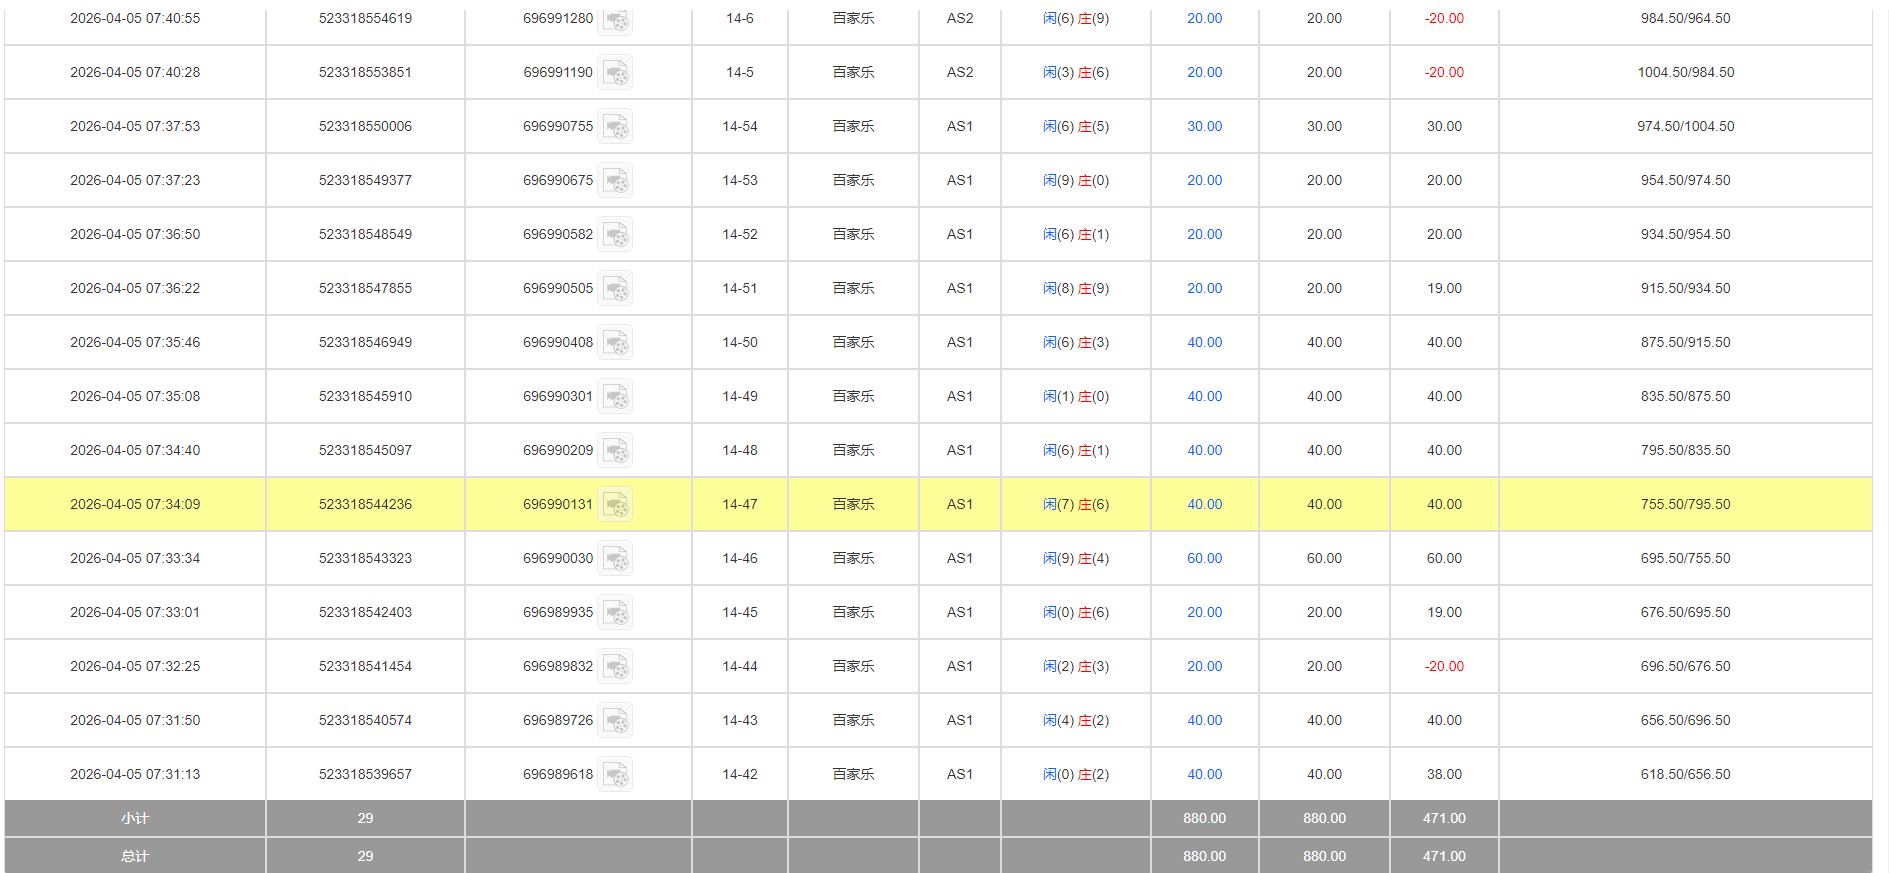Play video record for round 696990675
Viewport: 1889px width, 873px height.
tap(615, 181)
